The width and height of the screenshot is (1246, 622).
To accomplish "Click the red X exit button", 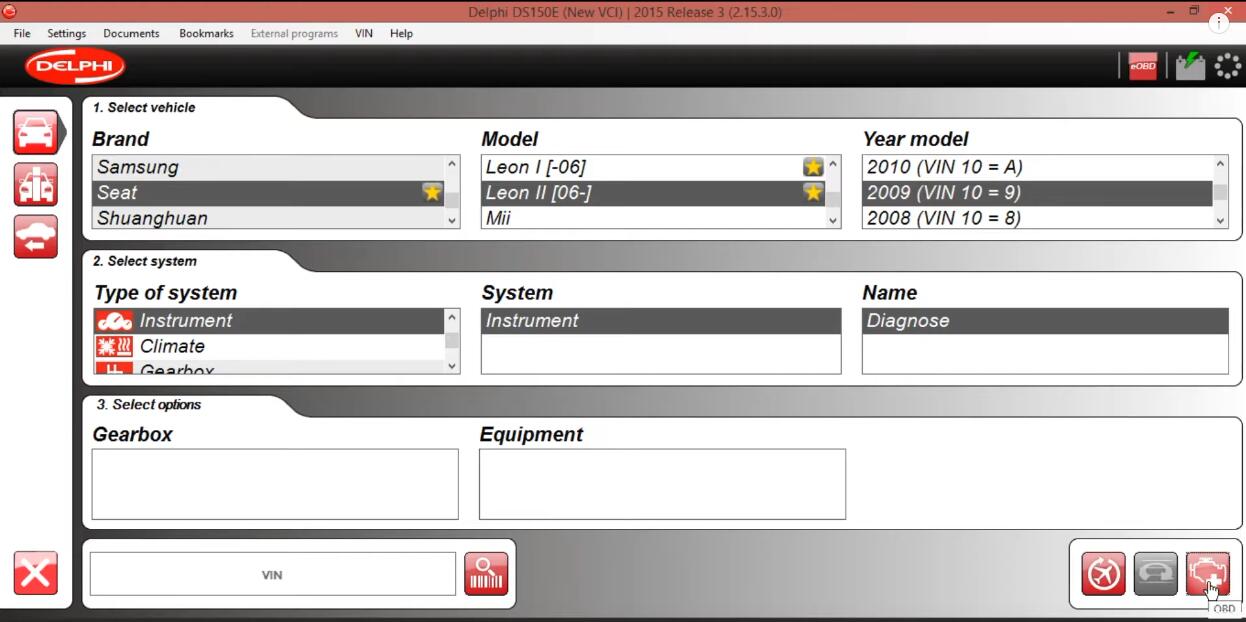I will coord(35,573).
